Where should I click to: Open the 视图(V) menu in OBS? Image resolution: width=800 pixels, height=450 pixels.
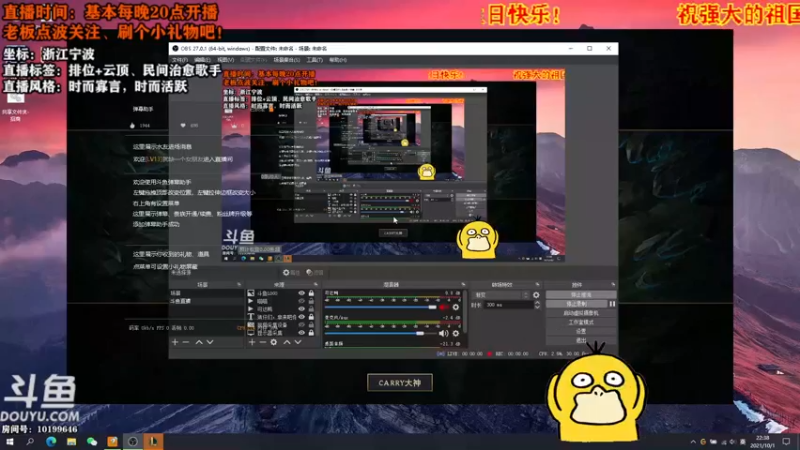[226, 60]
